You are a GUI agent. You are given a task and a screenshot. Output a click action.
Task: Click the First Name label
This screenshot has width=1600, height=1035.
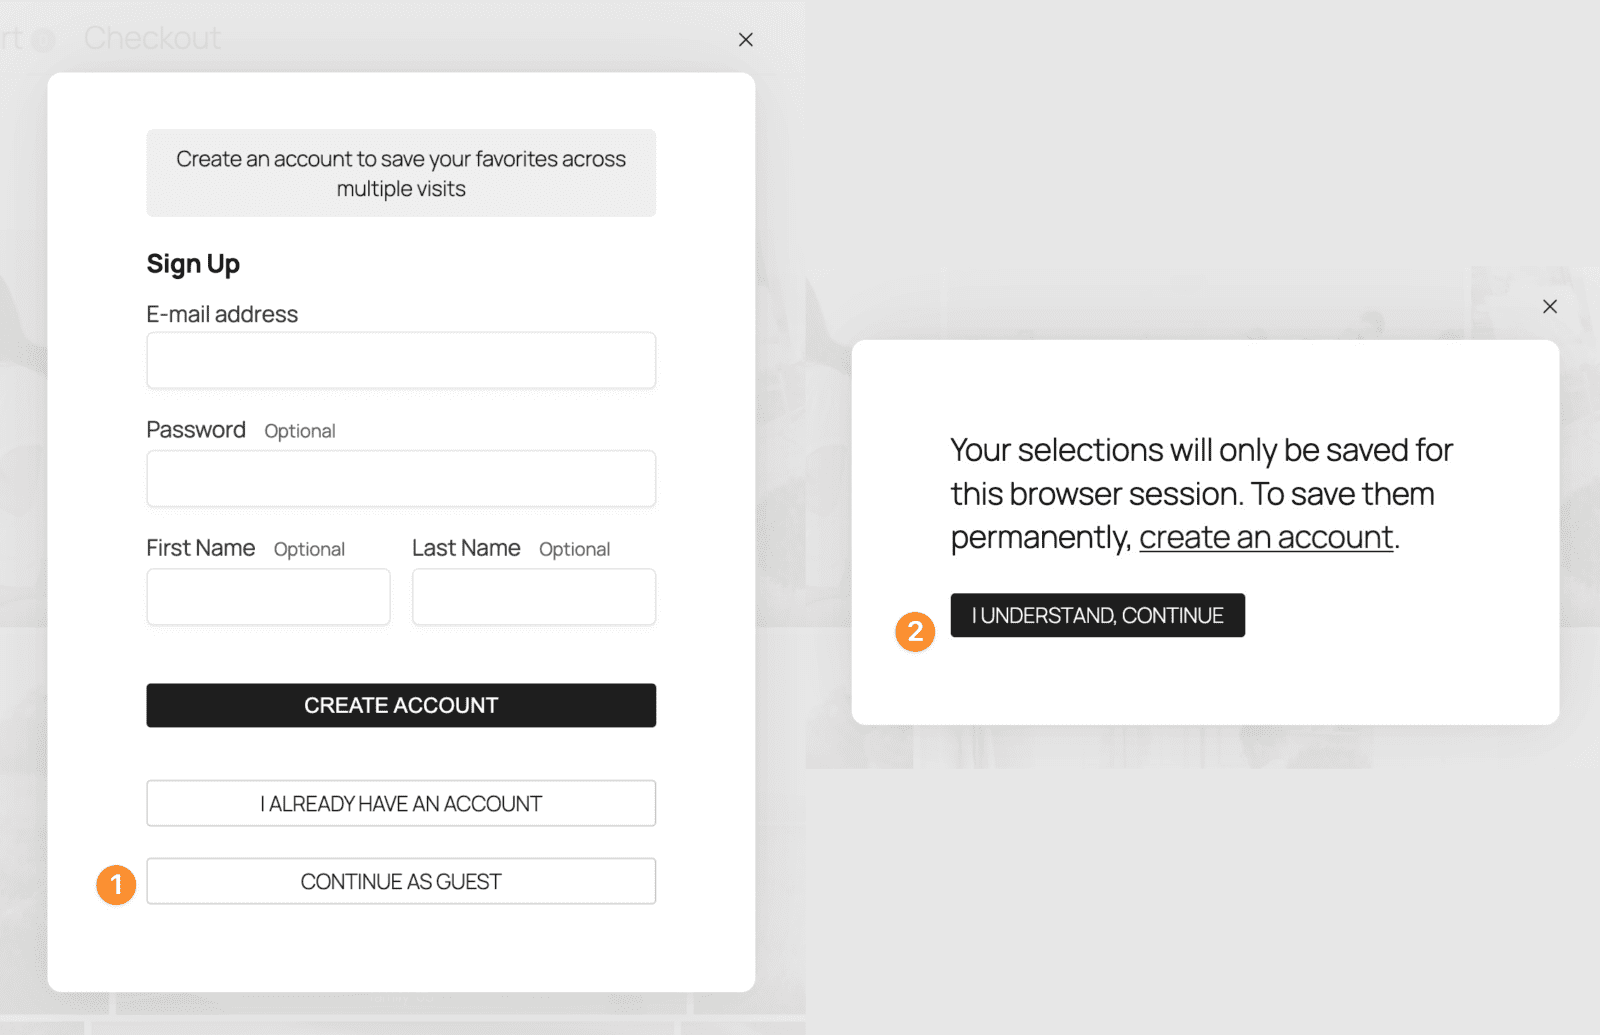[201, 548]
